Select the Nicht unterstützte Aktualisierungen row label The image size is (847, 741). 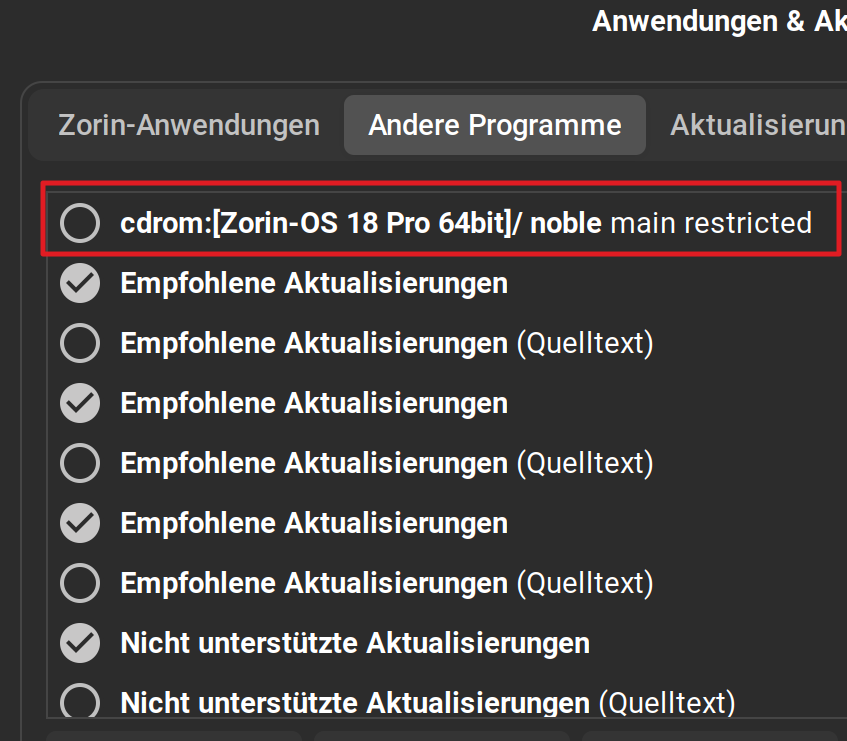(354, 642)
